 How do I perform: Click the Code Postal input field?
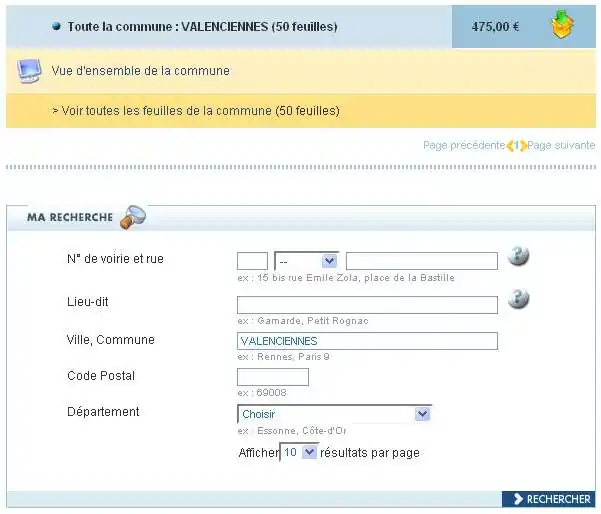pos(273,377)
